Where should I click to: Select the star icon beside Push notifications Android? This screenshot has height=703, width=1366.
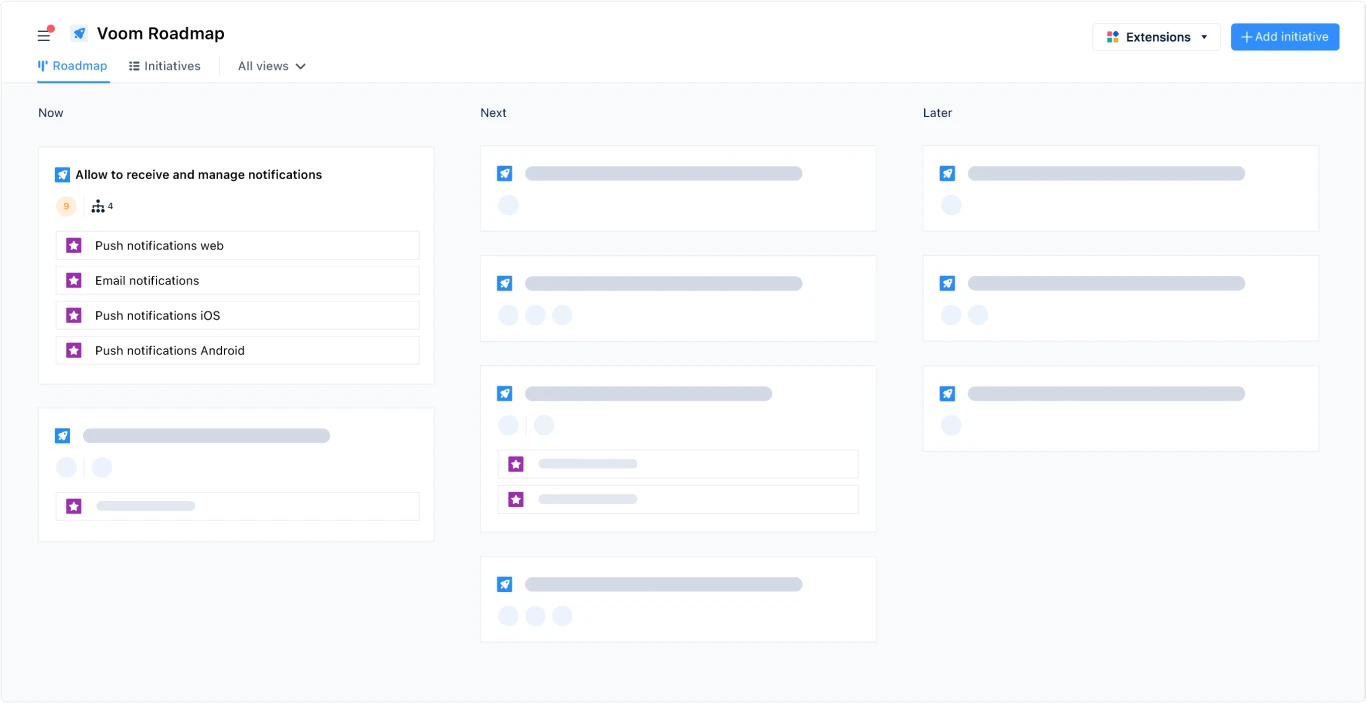pyautogui.click(x=73, y=350)
